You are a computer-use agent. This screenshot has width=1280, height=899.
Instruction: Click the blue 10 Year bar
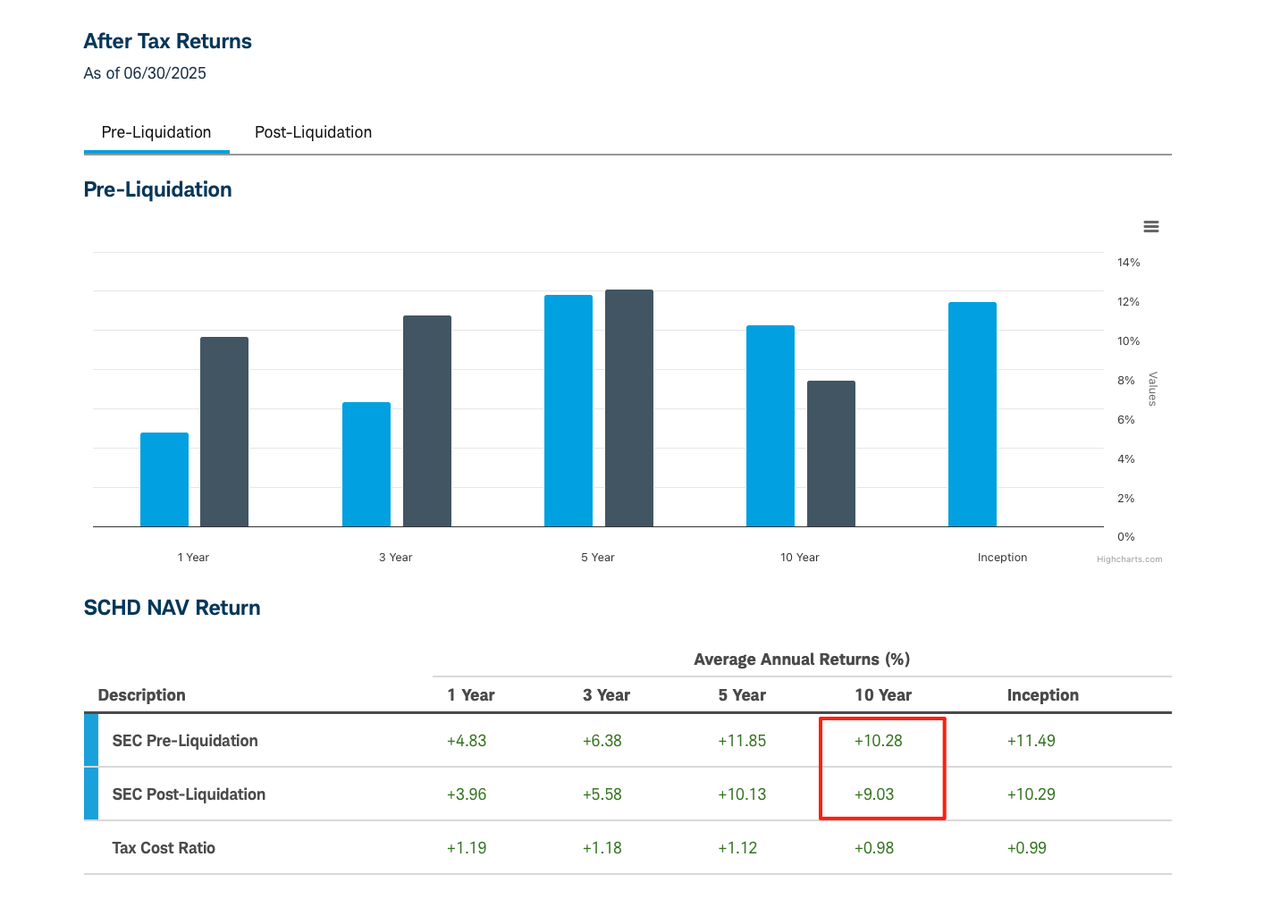pos(770,426)
